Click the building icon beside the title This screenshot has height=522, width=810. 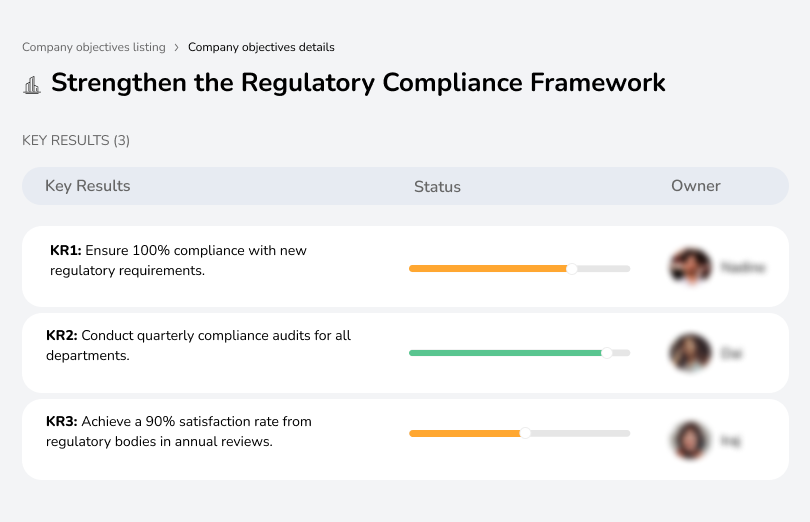pyautogui.click(x=32, y=85)
